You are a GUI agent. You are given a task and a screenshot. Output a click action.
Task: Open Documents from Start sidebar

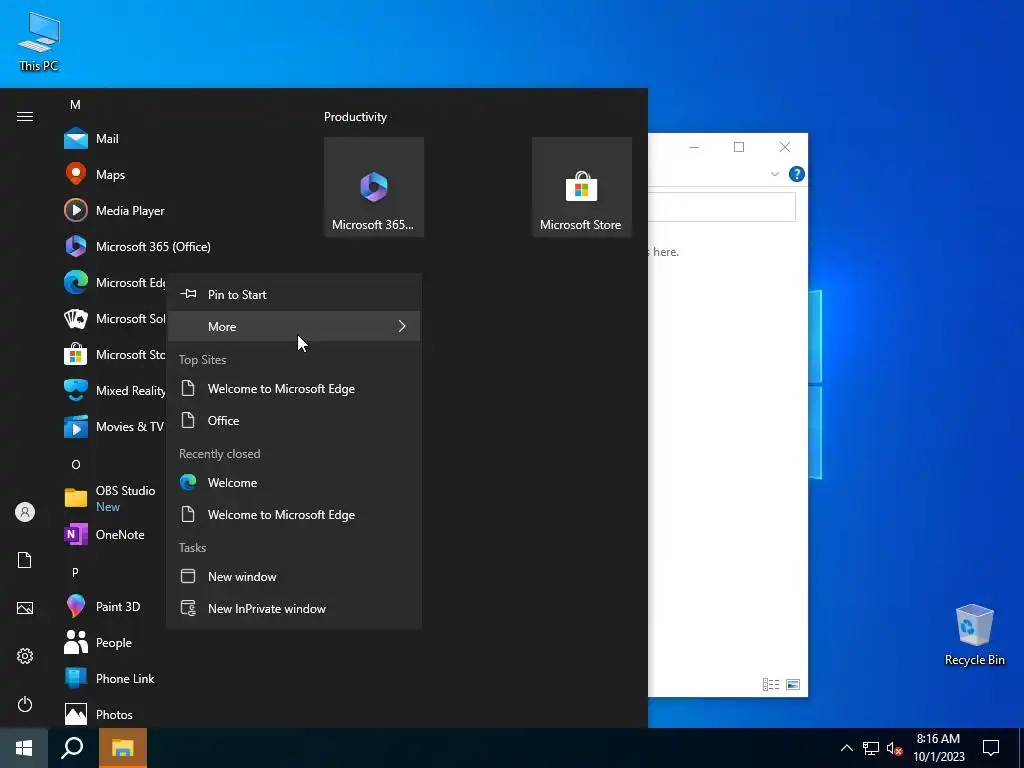25,560
